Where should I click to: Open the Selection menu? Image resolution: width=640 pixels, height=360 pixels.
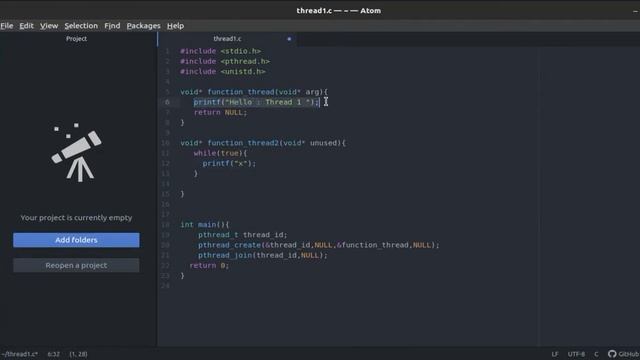[81, 26]
